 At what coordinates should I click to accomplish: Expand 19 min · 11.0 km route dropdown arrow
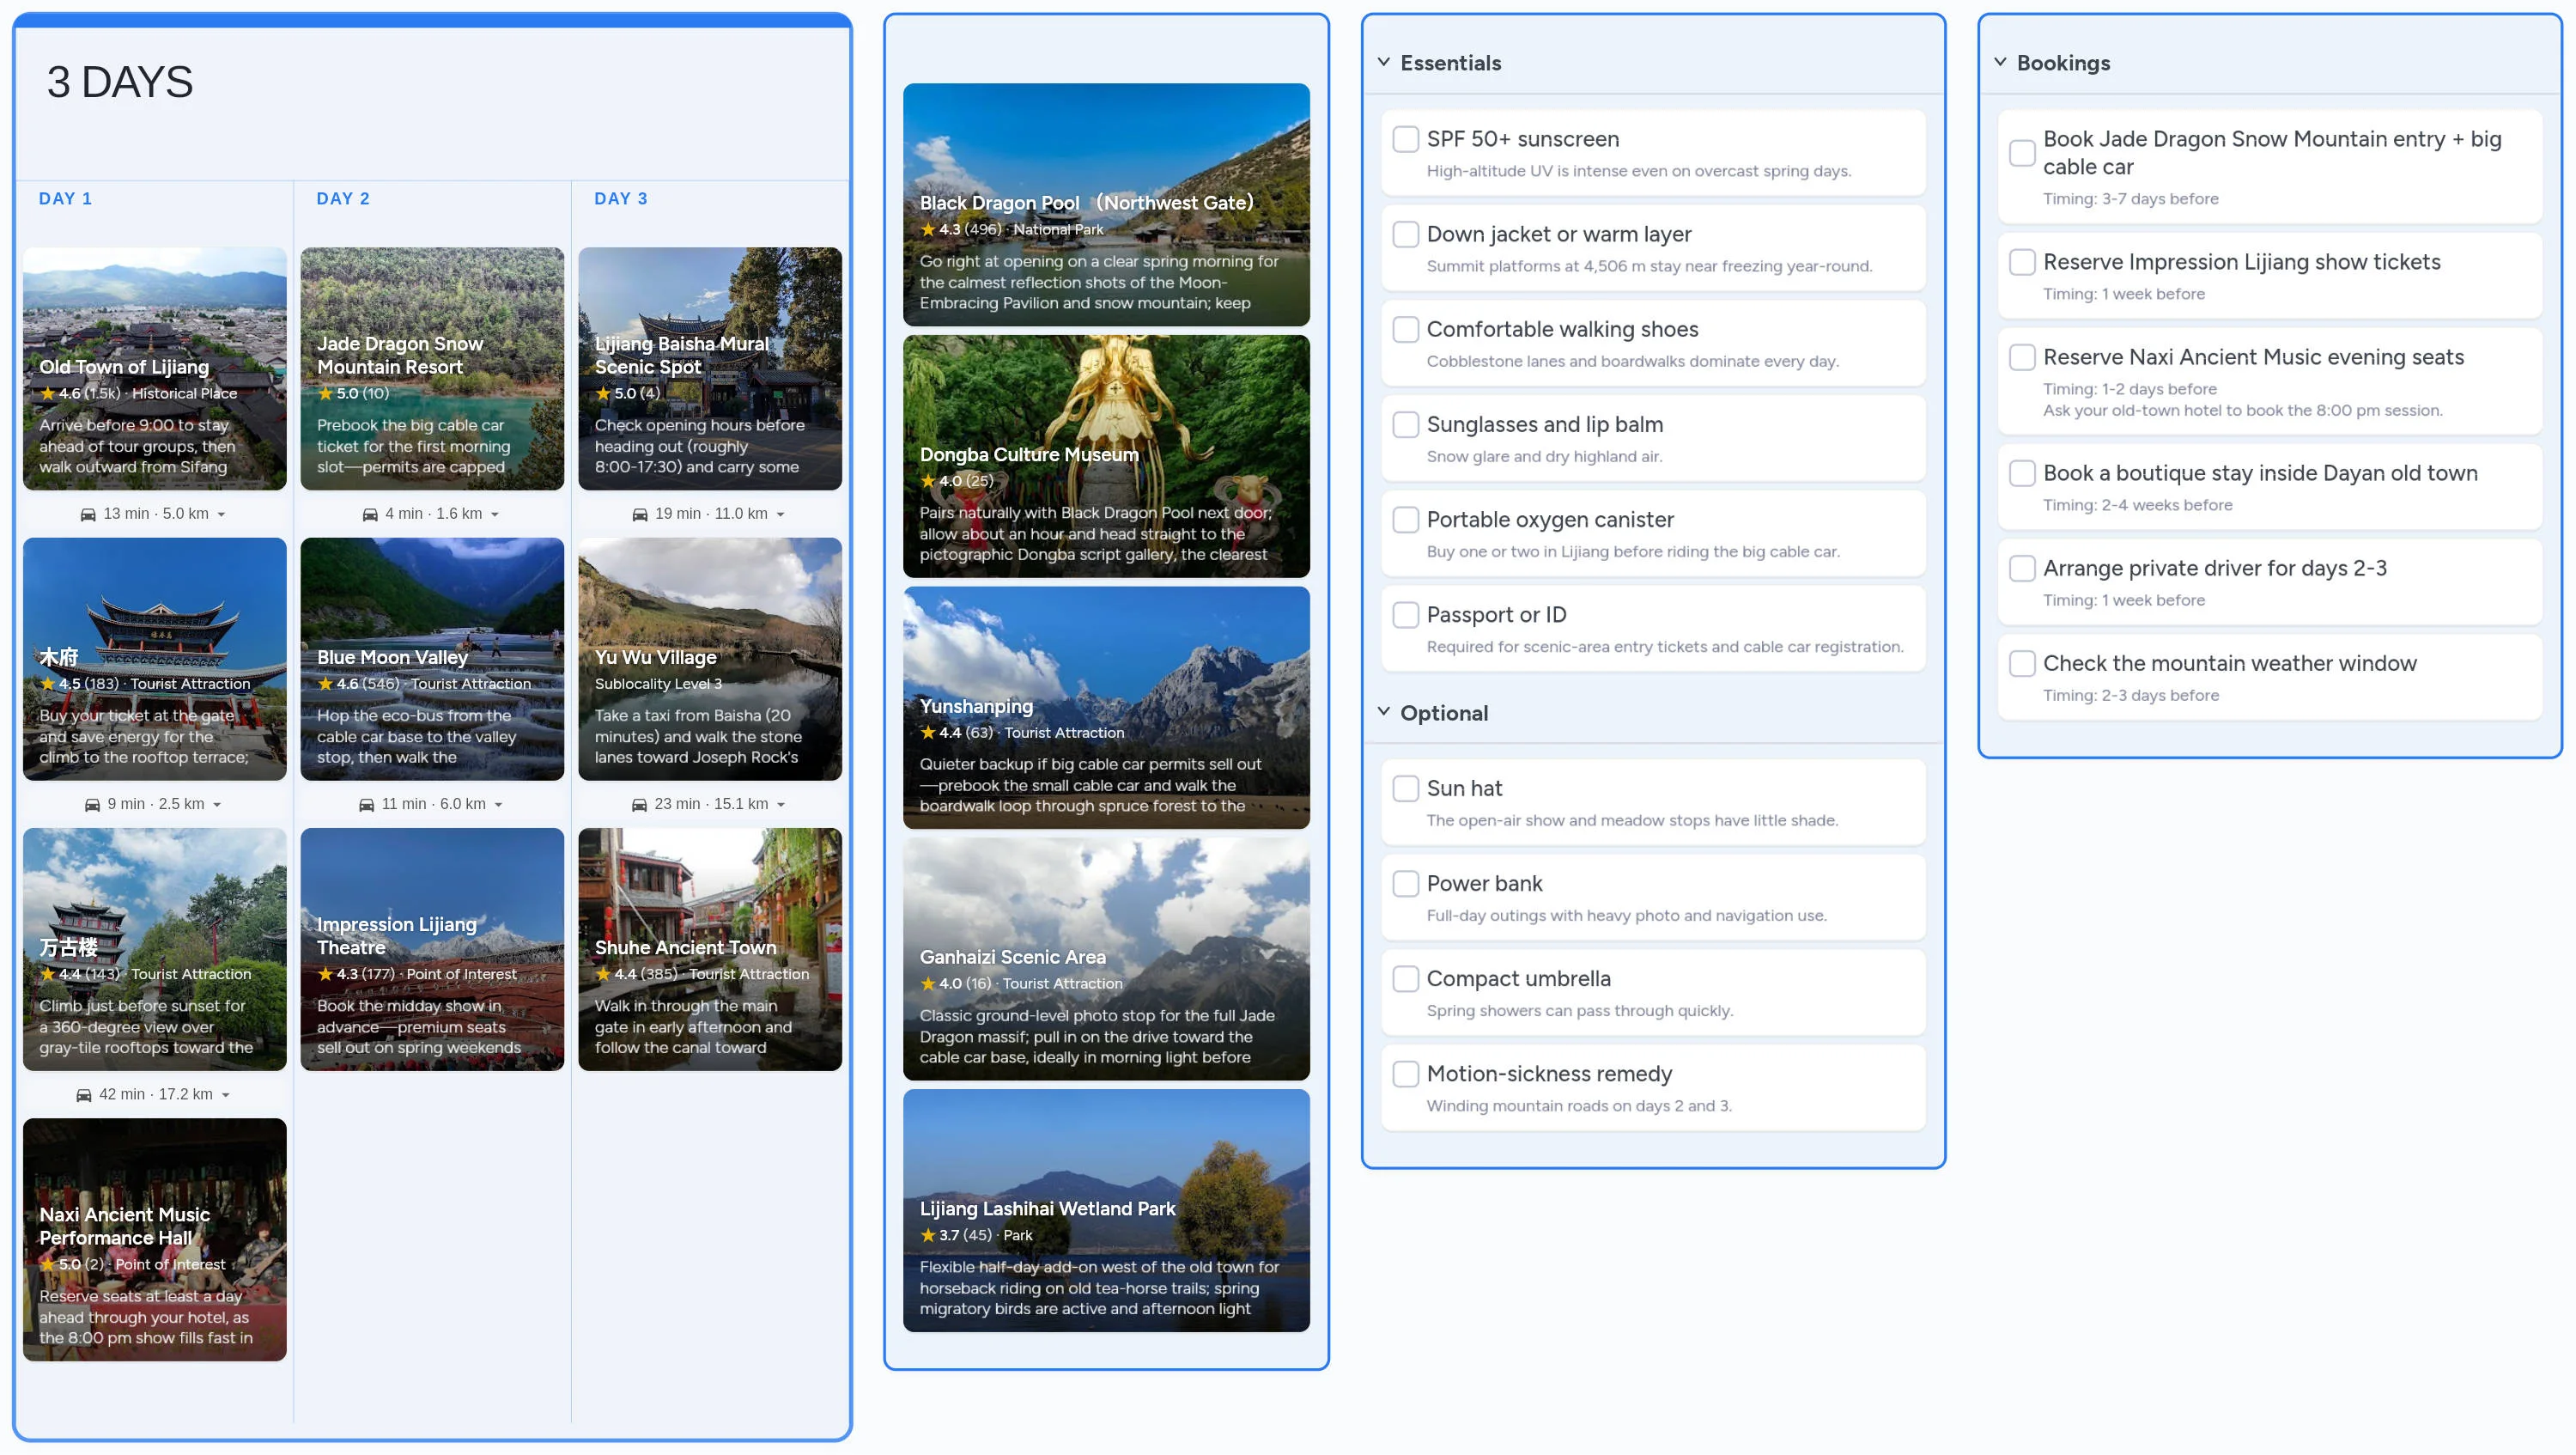coord(780,515)
